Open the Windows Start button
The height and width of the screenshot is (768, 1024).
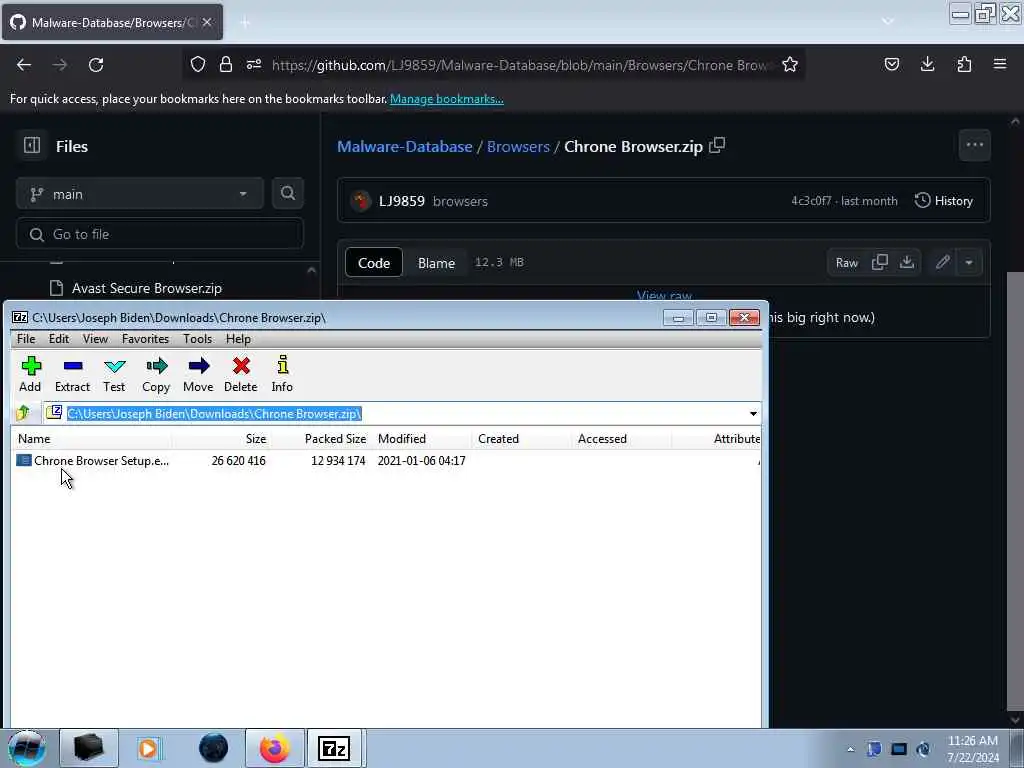[27, 748]
